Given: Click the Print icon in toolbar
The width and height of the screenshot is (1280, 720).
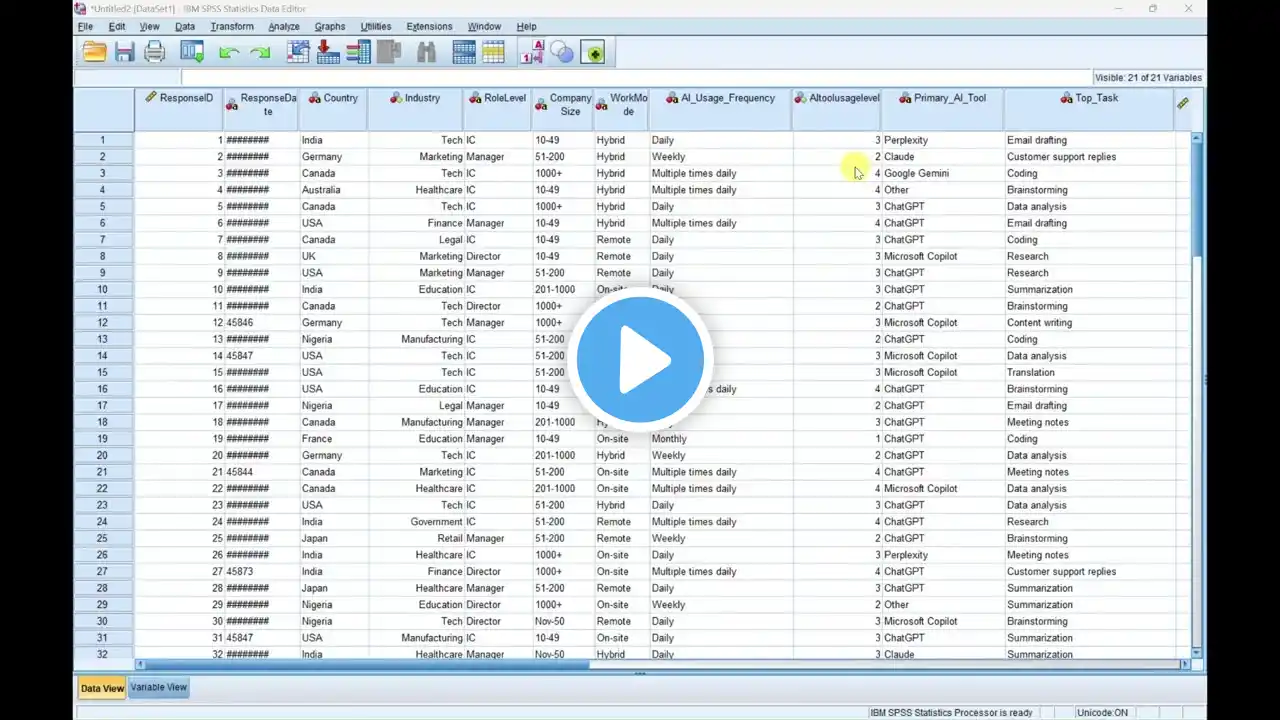Looking at the screenshot, I should 155,52.
